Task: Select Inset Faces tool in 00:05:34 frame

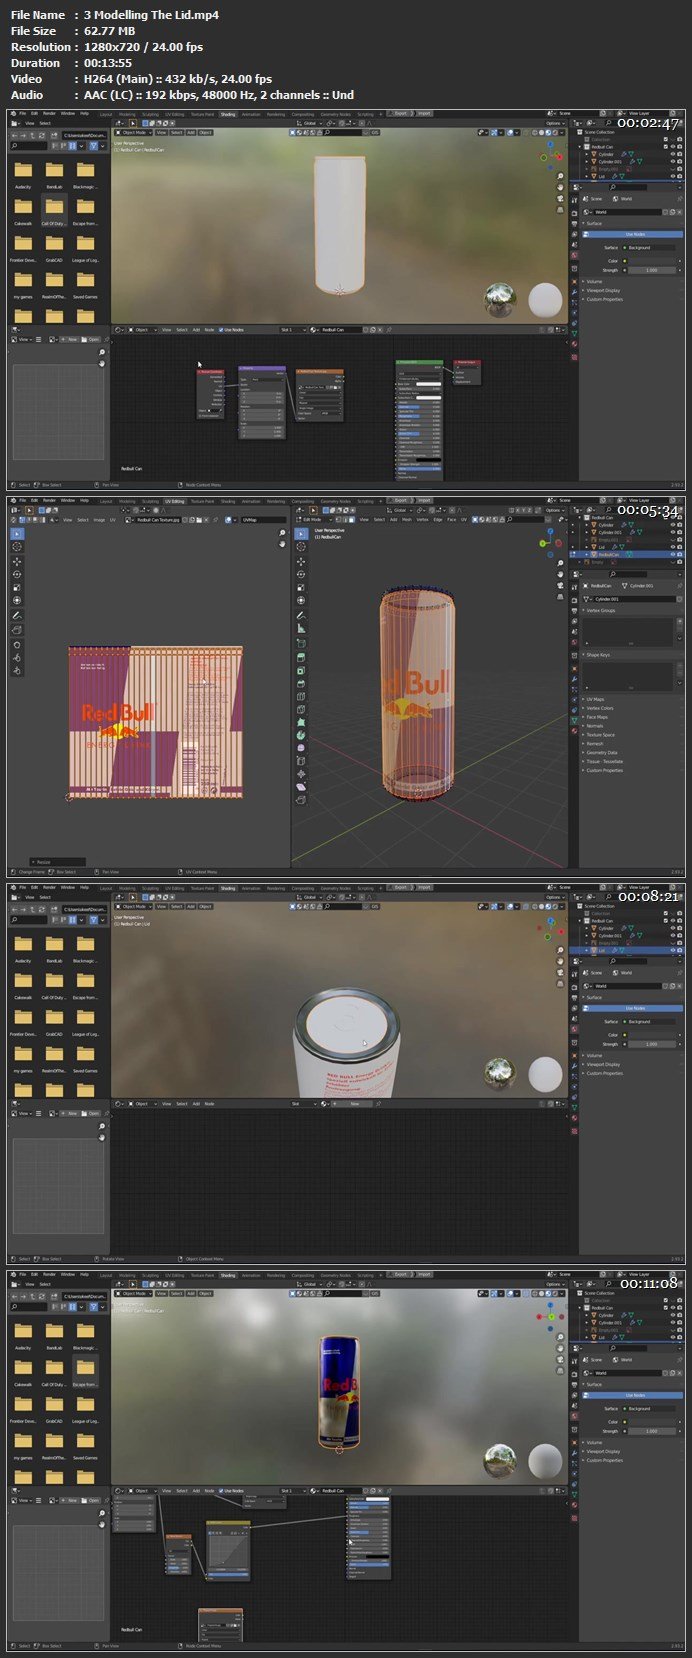Action: pos(301,670)
